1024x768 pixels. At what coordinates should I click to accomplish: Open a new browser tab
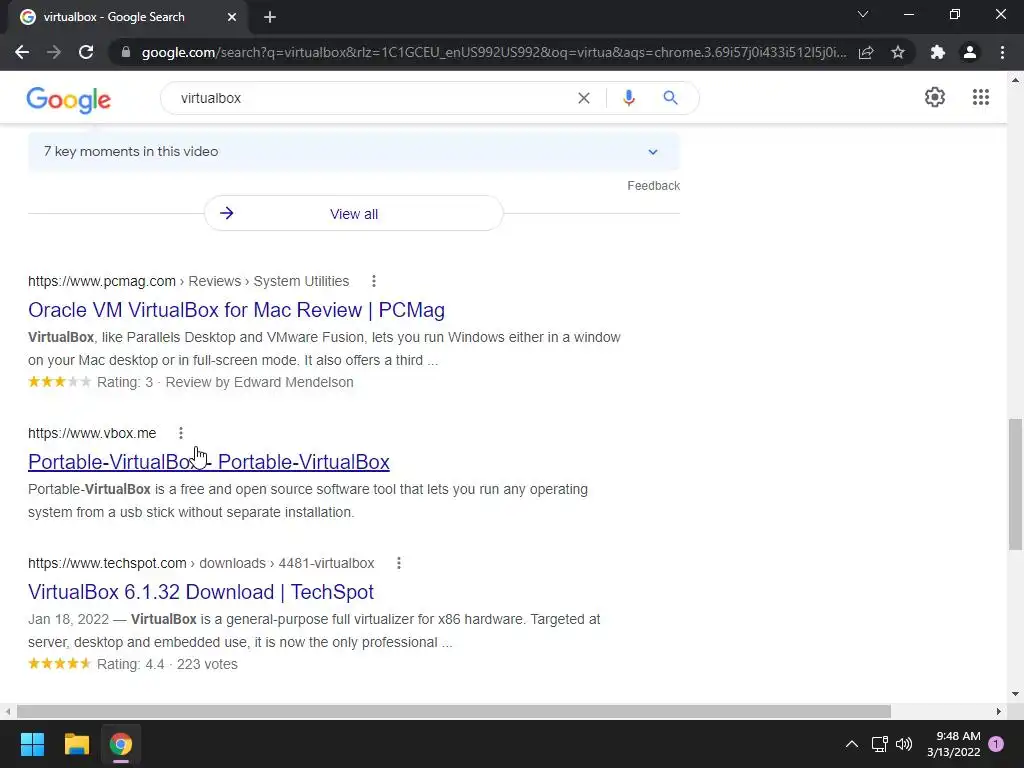270,17
